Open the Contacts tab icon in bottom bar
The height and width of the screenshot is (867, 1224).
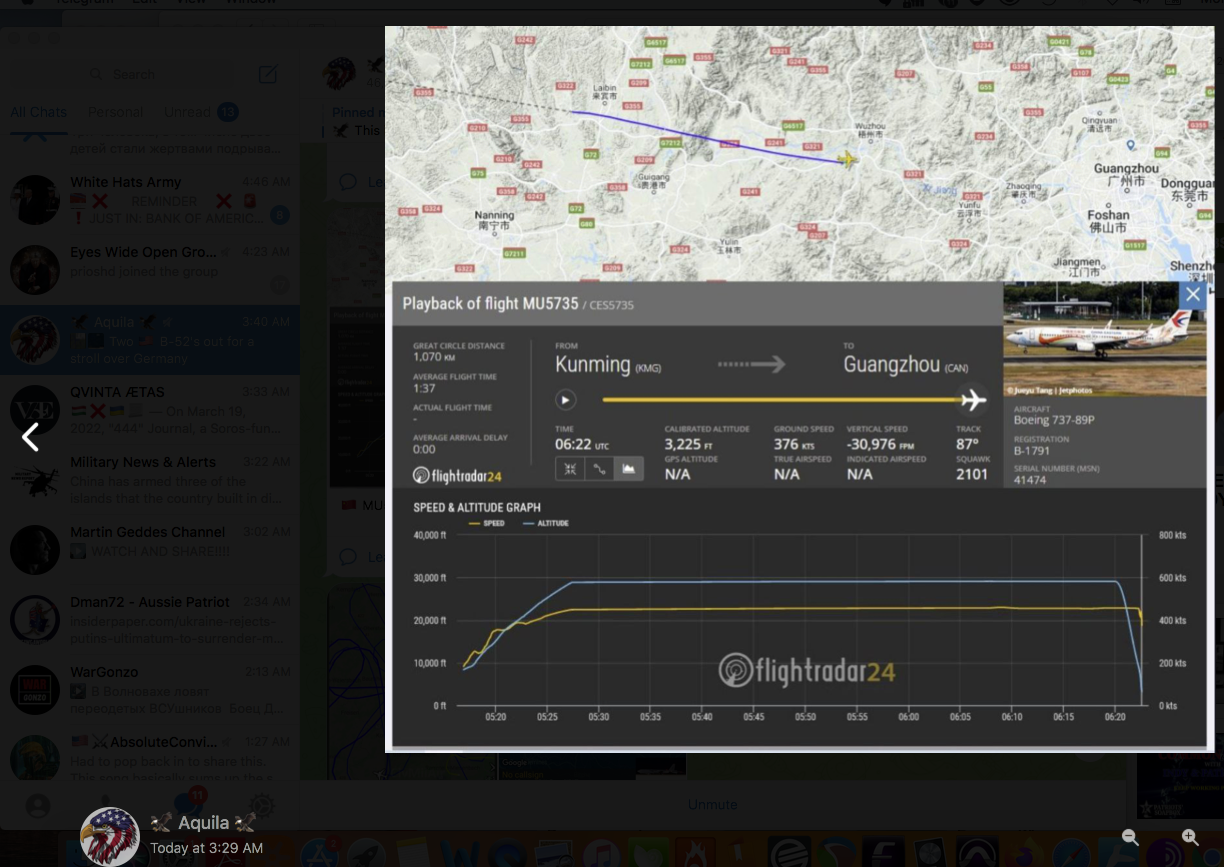click(38, 806)
